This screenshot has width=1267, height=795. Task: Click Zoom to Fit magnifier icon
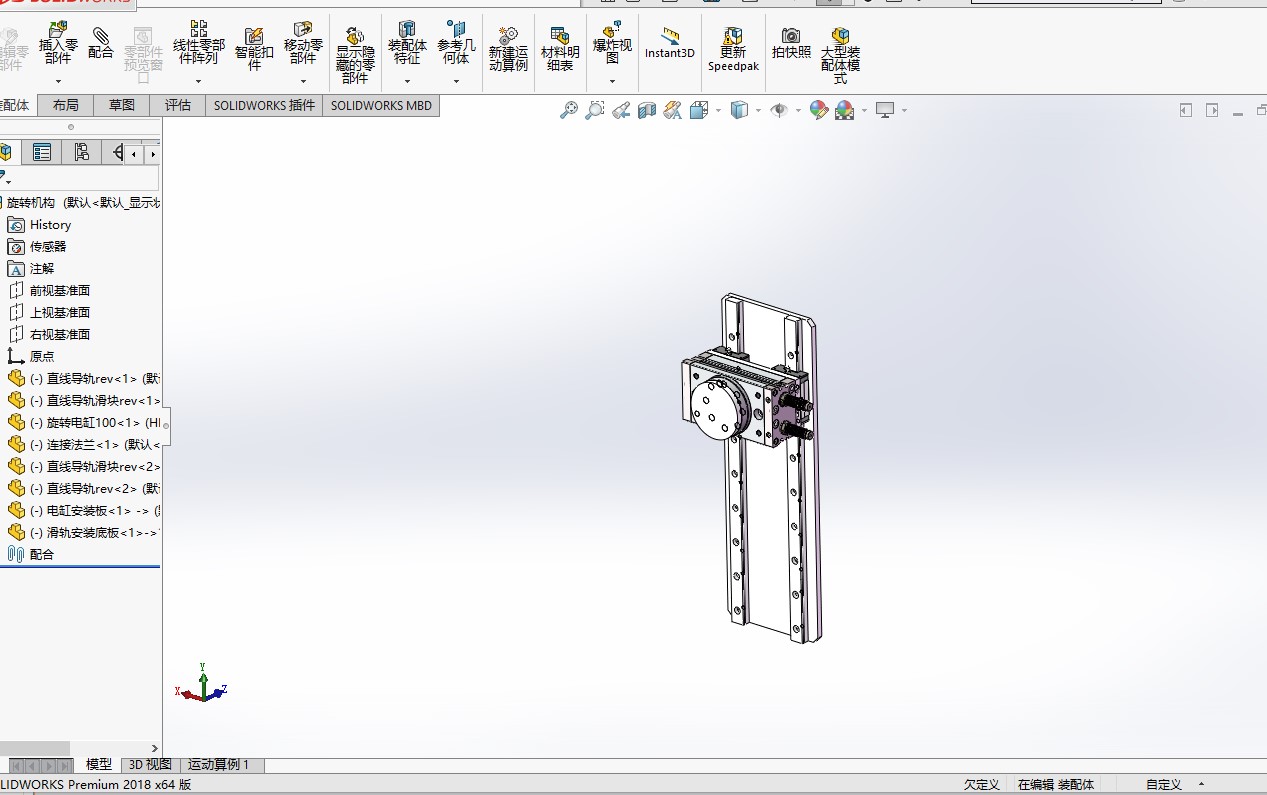pyautogui.click(x=569, y=110)
